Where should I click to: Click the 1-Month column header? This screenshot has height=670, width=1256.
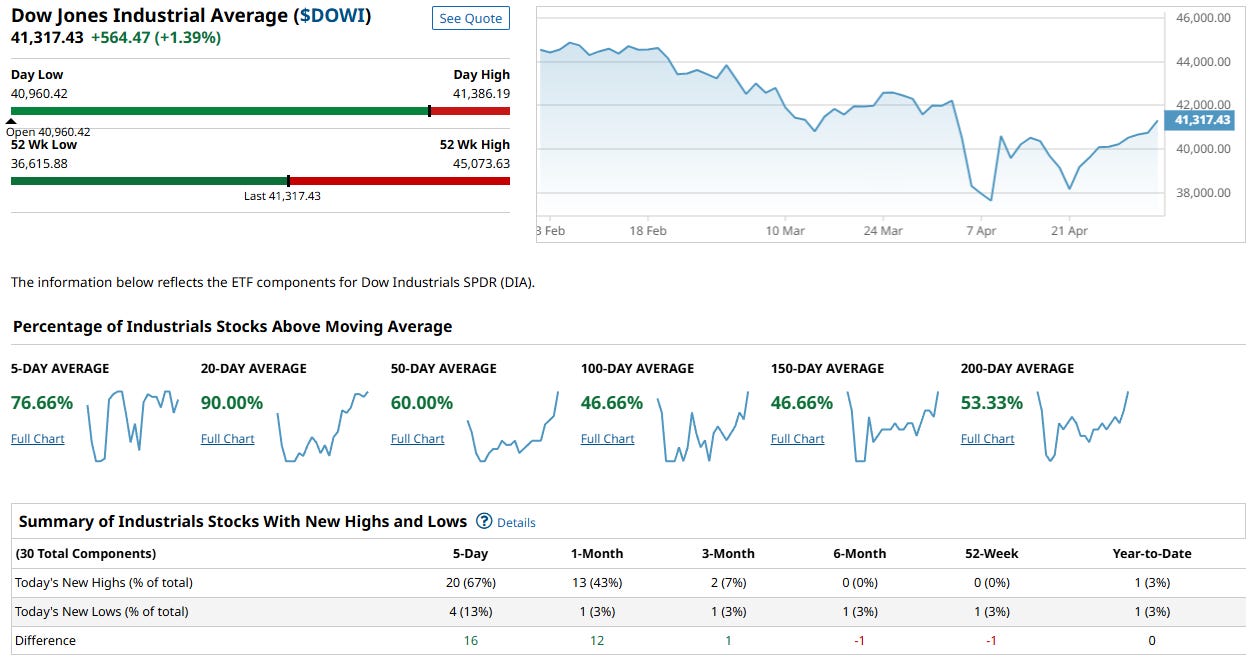point(597,553)
